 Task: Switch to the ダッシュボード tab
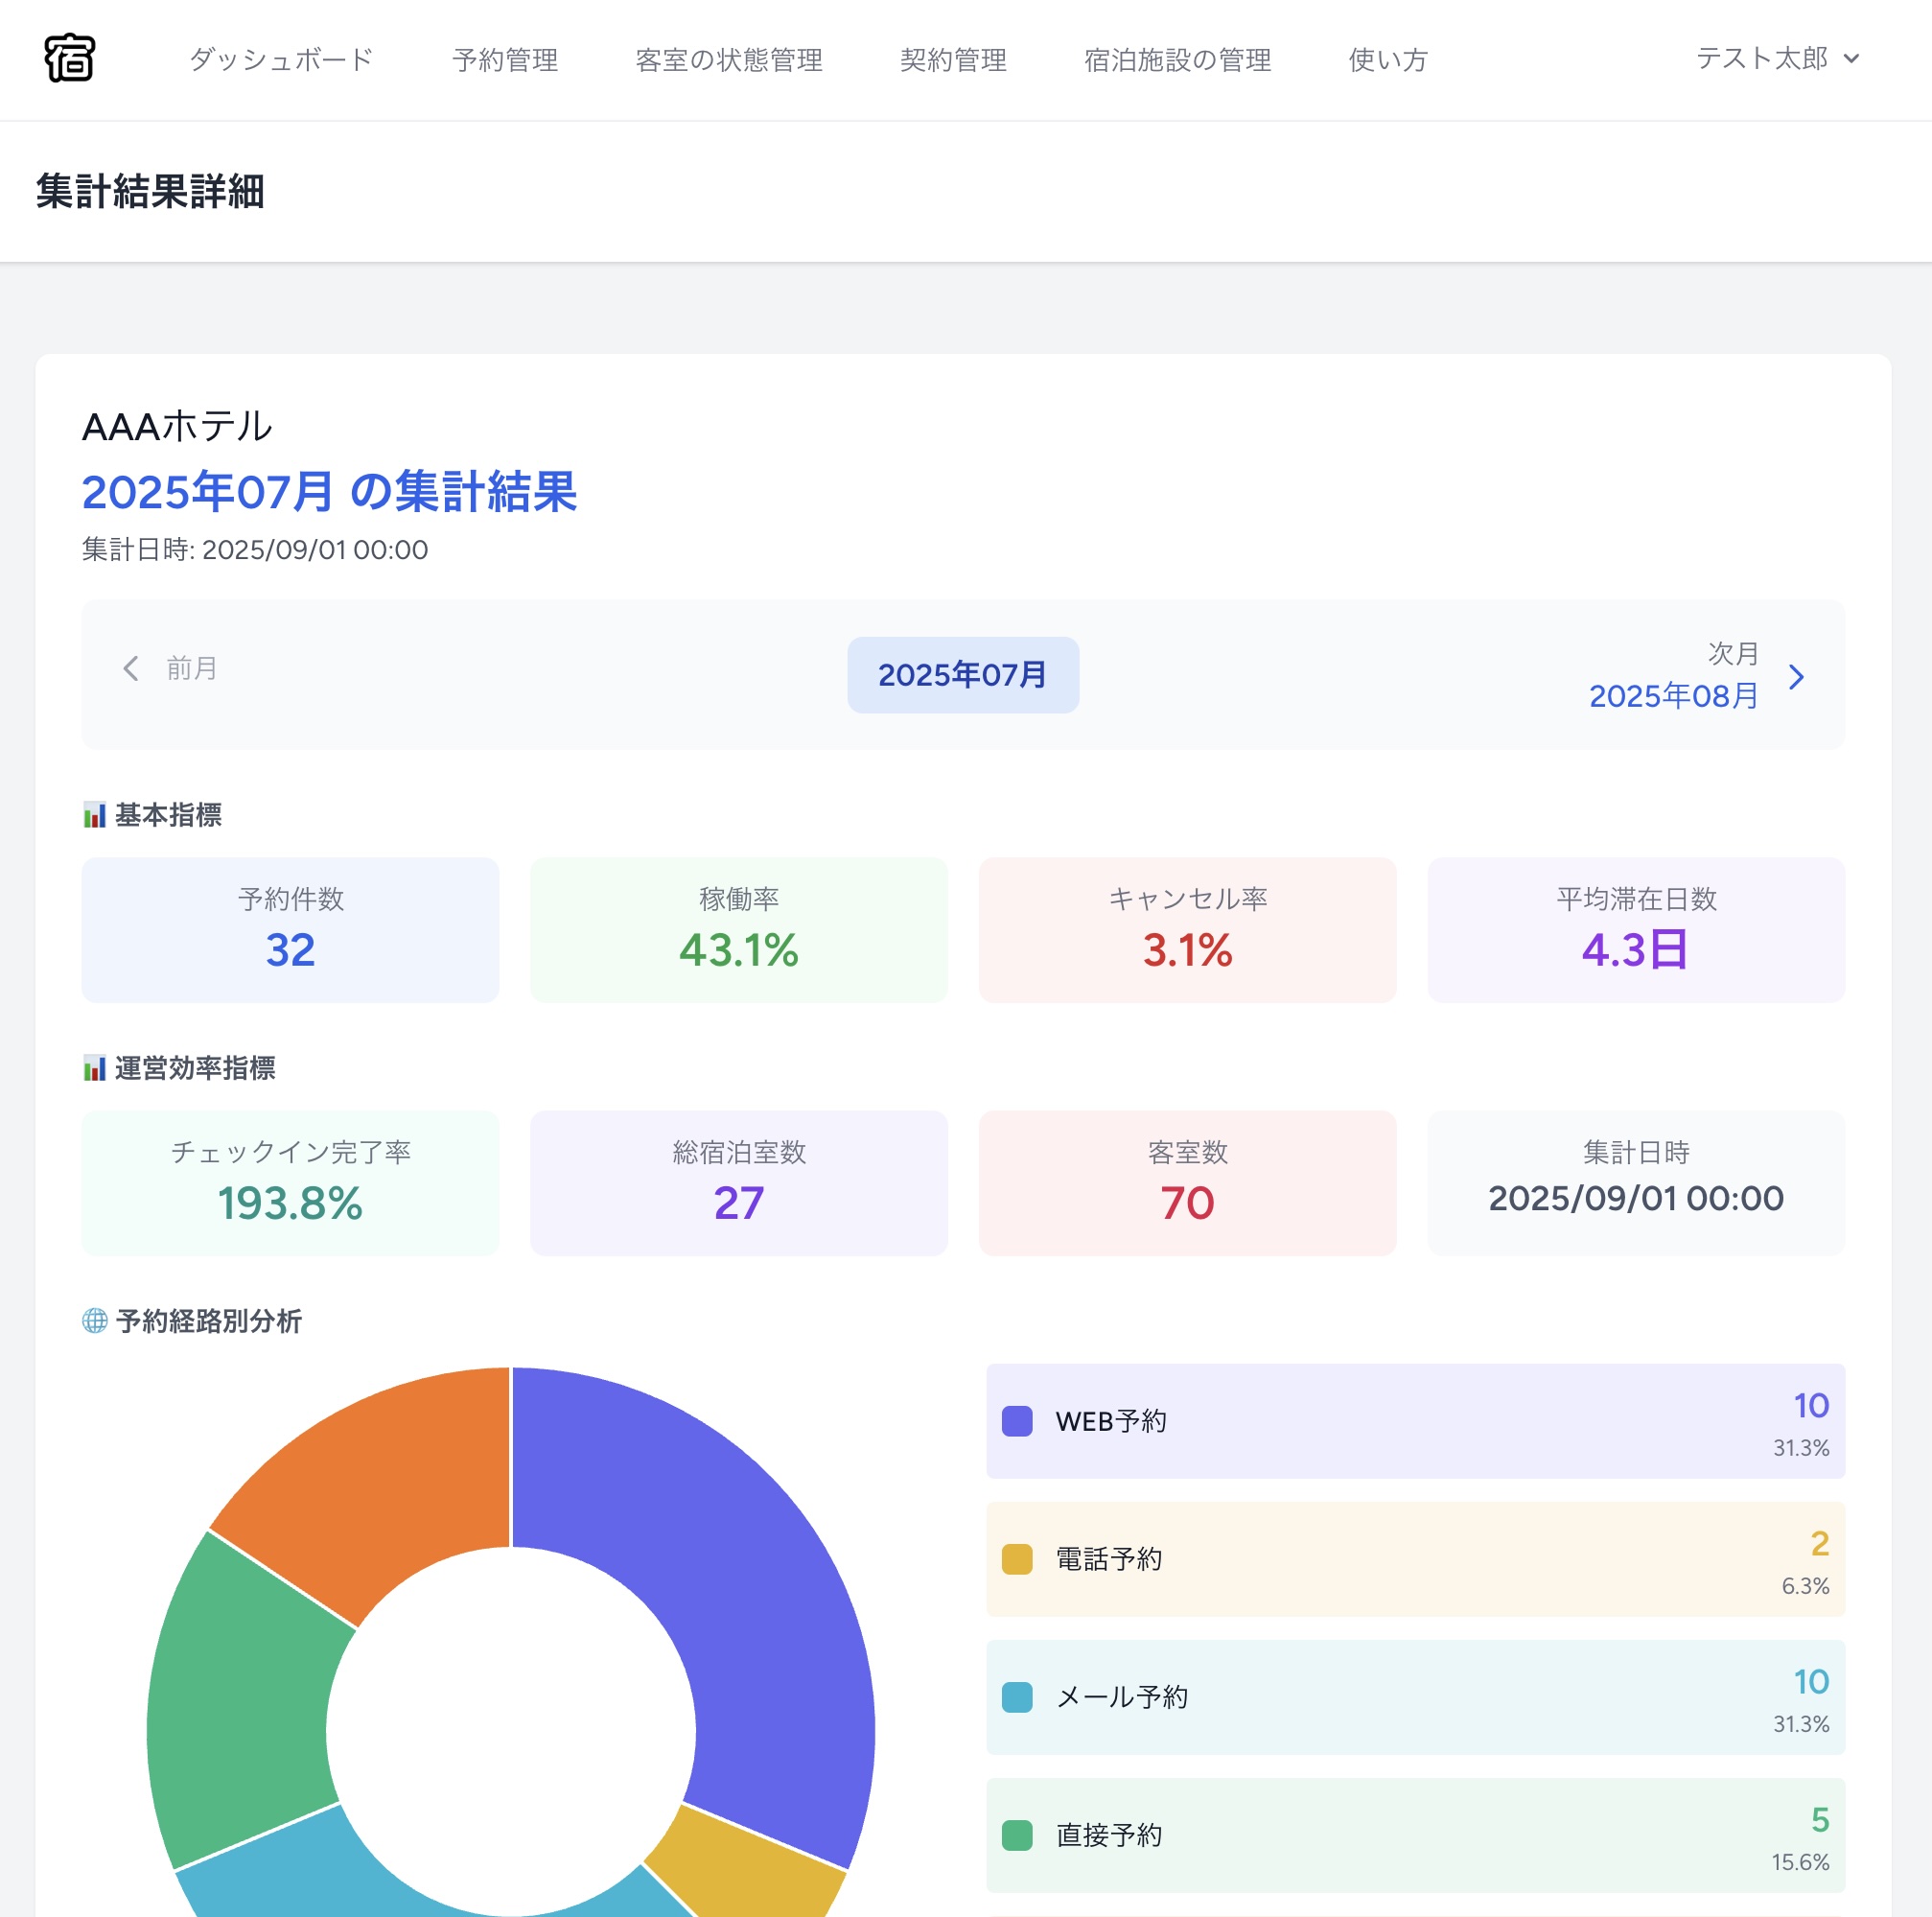[x=281, y=60]
